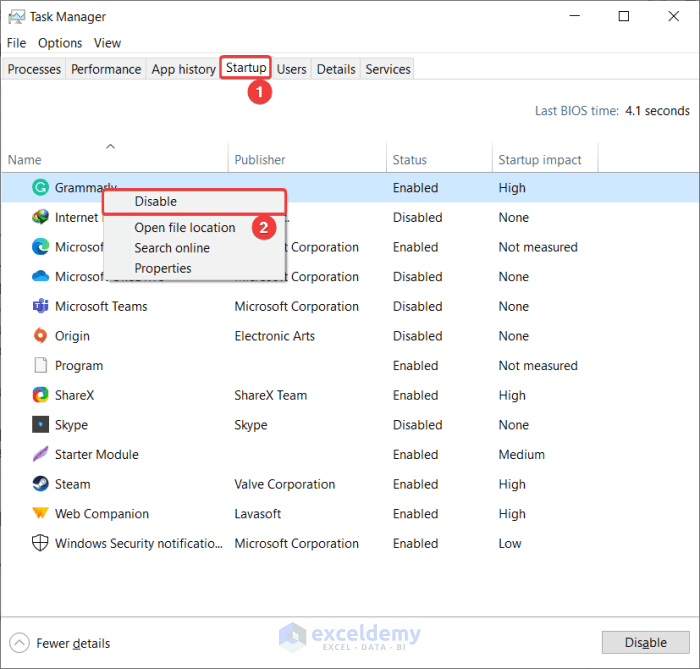
Task: Click Grammarly's Enabled status cell
Action: [415, 187]
